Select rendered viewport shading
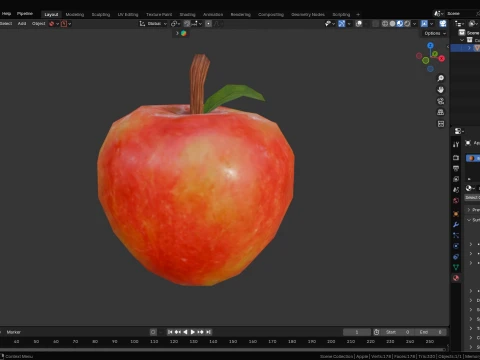This screenshot has height=360, width=480. (x=407, y=24)
